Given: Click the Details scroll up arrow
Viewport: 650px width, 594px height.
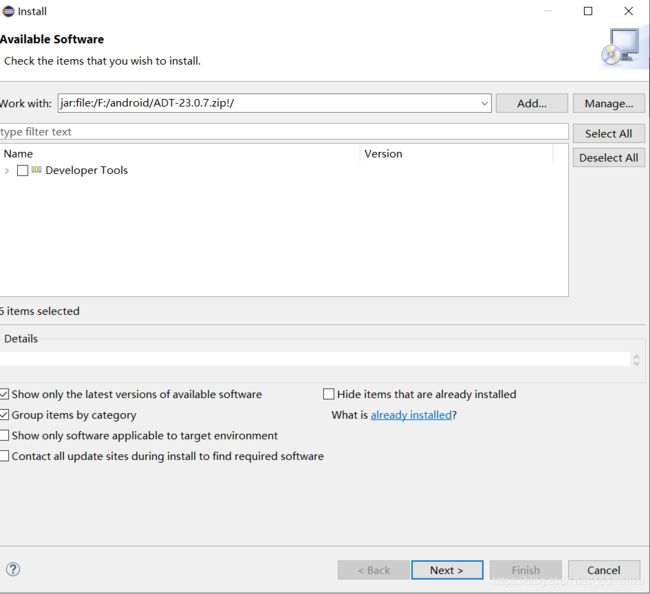Looking at the screenshot, I should point(636,356).
